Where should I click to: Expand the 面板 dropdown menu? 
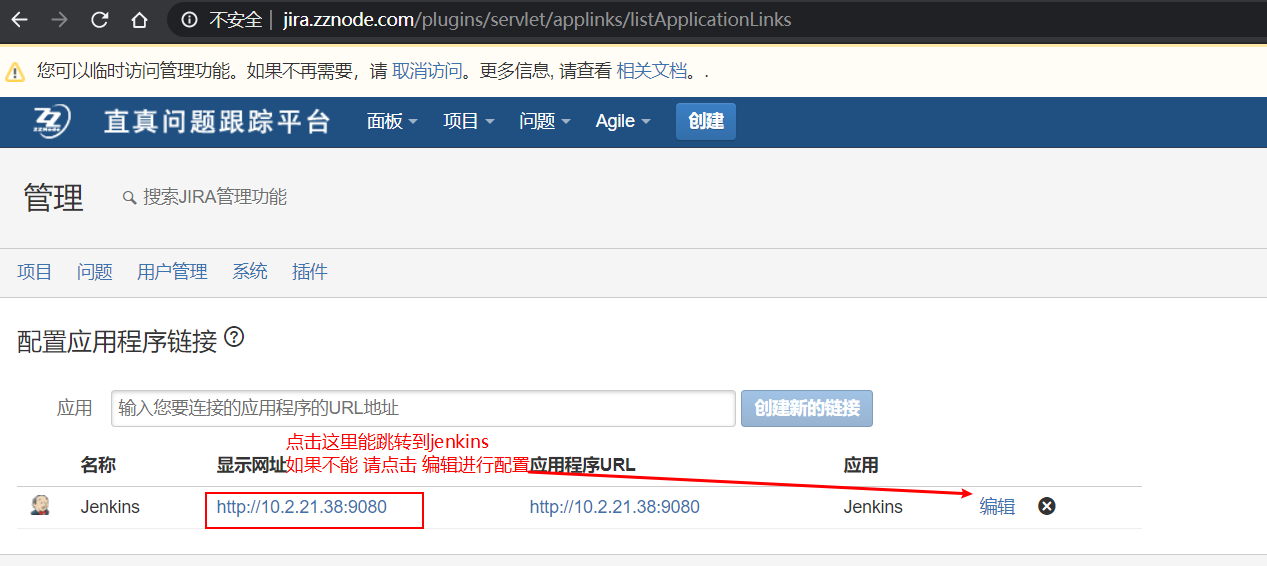(392, 121)
